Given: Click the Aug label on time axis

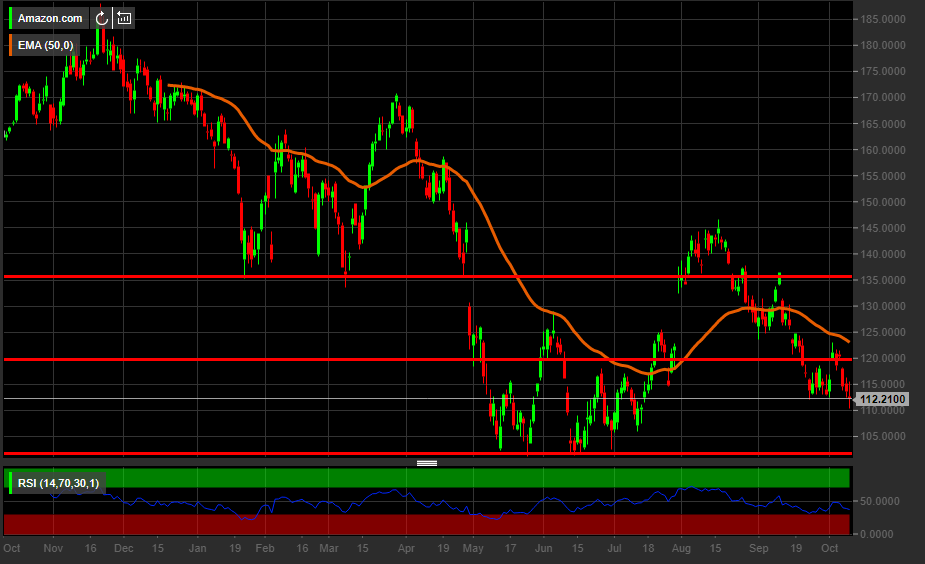Looking at the screenshot, I should click(x=681, y=549).
